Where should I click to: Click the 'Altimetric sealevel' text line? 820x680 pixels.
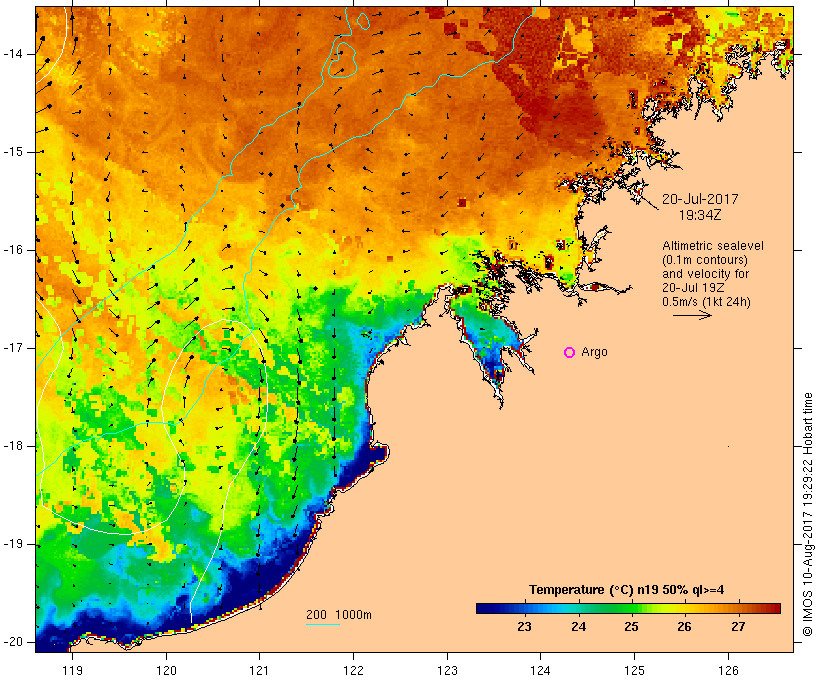pos(713,246)
